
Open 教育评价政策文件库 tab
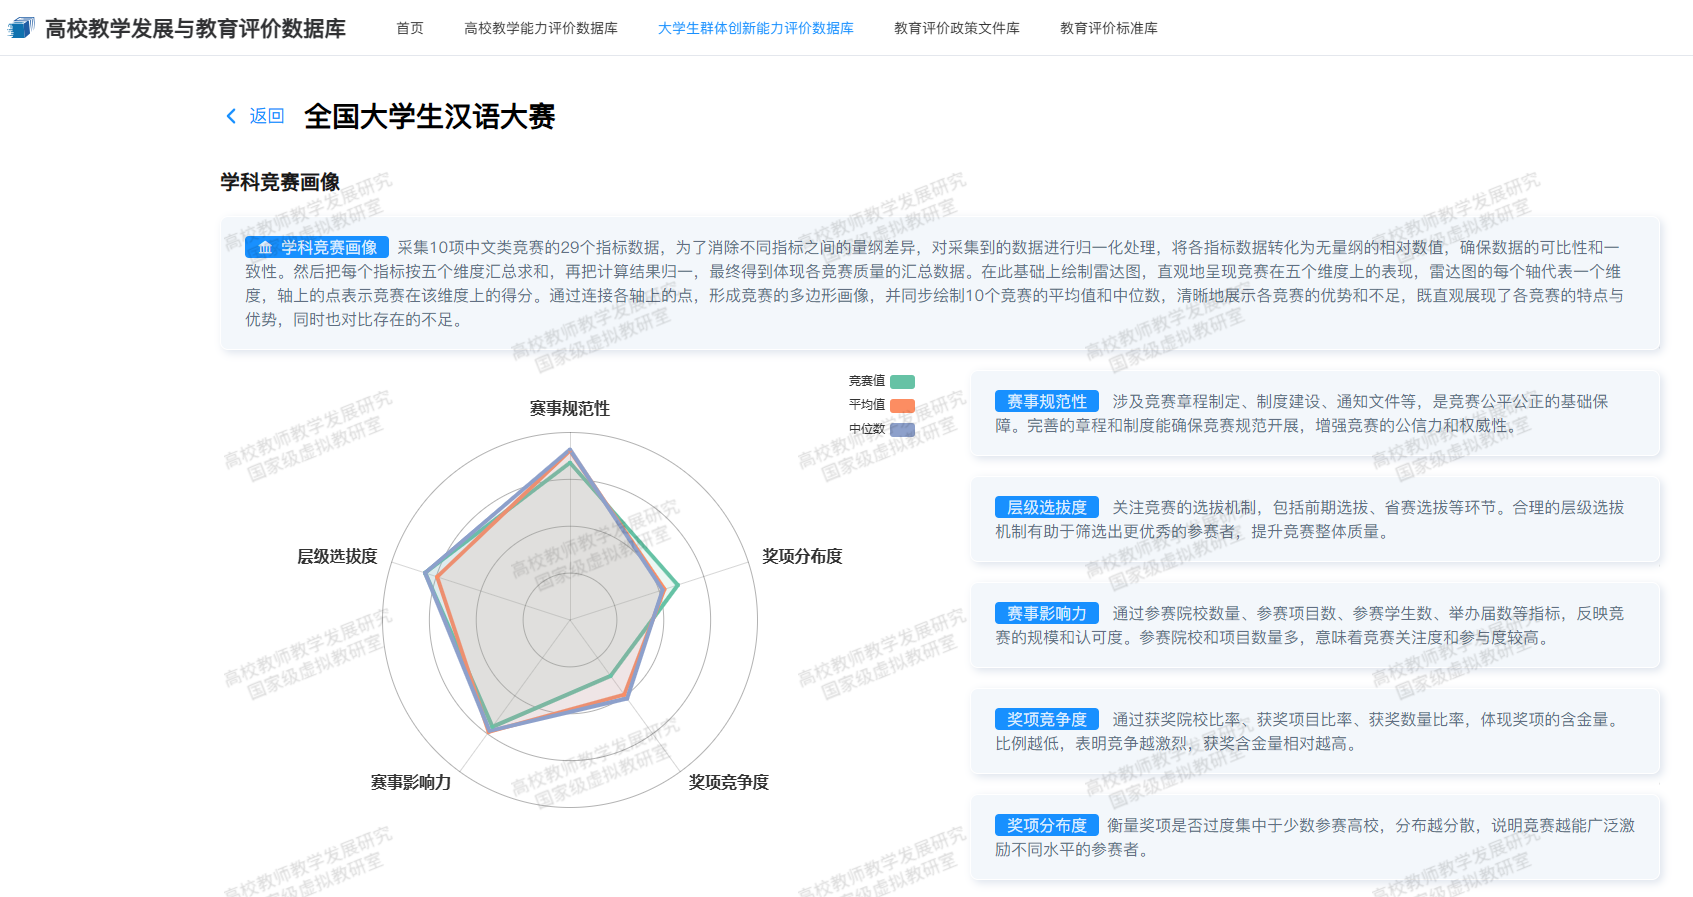pos(957,28)
